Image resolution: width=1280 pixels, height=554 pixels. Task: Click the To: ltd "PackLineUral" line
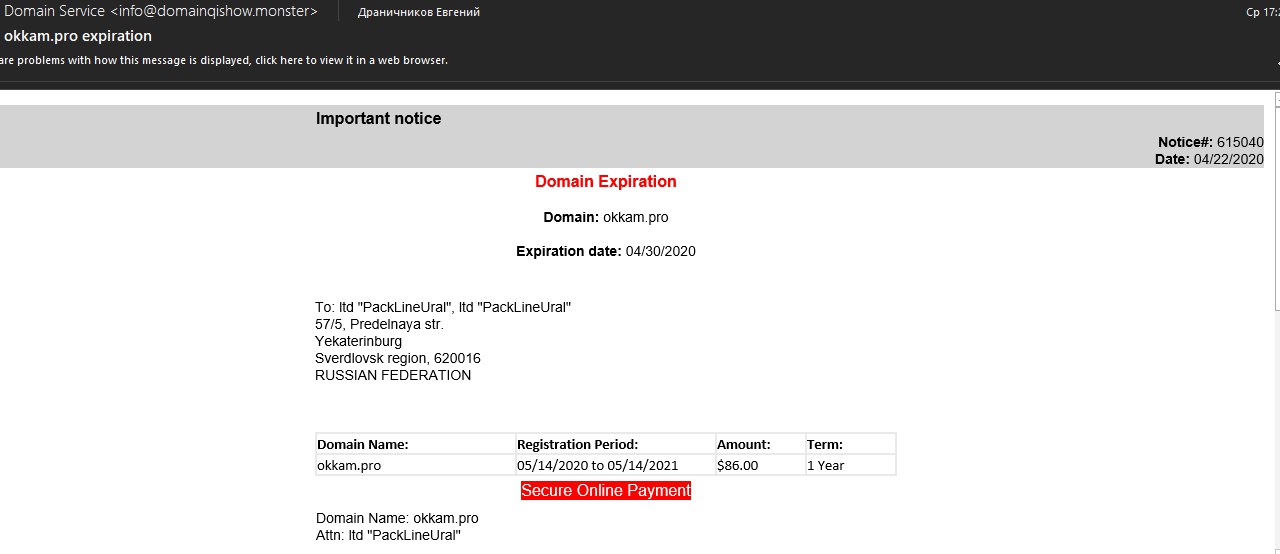(x=443, y=308)
